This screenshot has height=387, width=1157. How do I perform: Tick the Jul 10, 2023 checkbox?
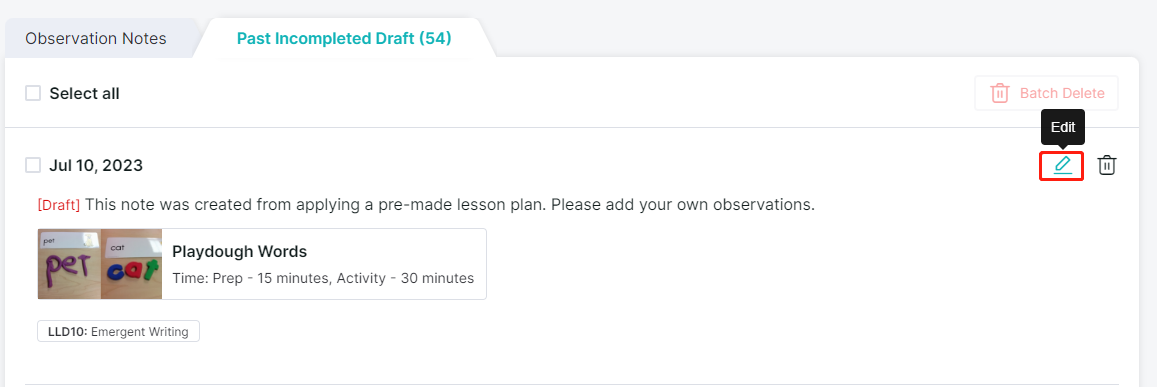tap(32, 165)
